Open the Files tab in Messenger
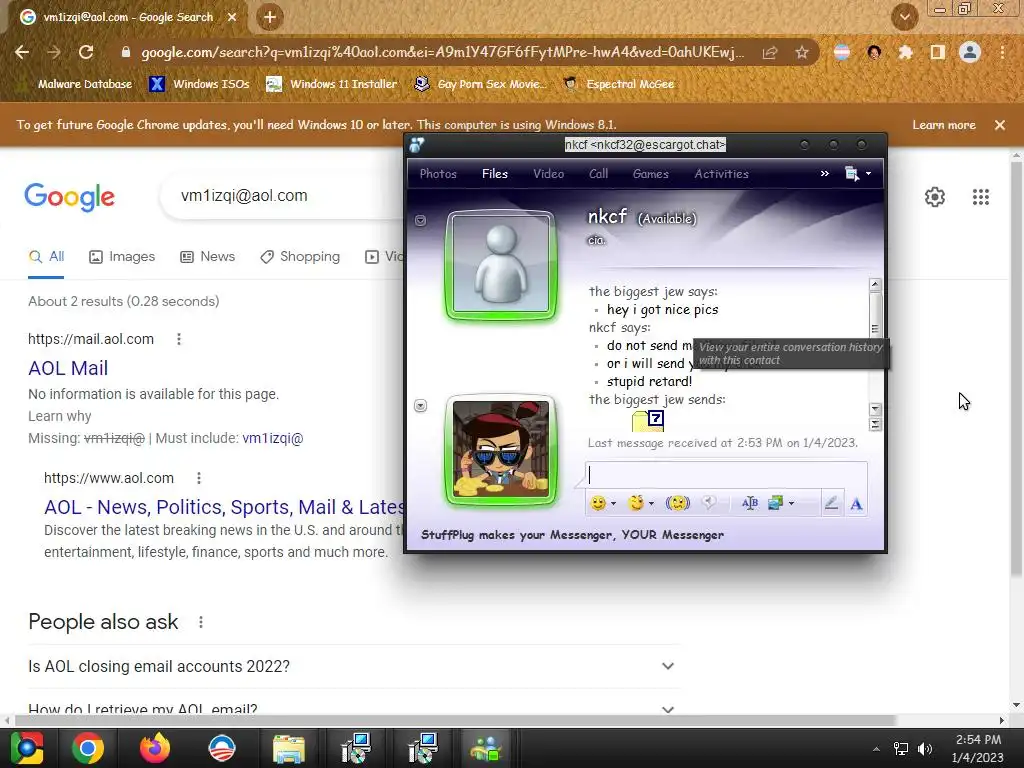The width and height of the screenshot is (1024, 768). (494, 174)
